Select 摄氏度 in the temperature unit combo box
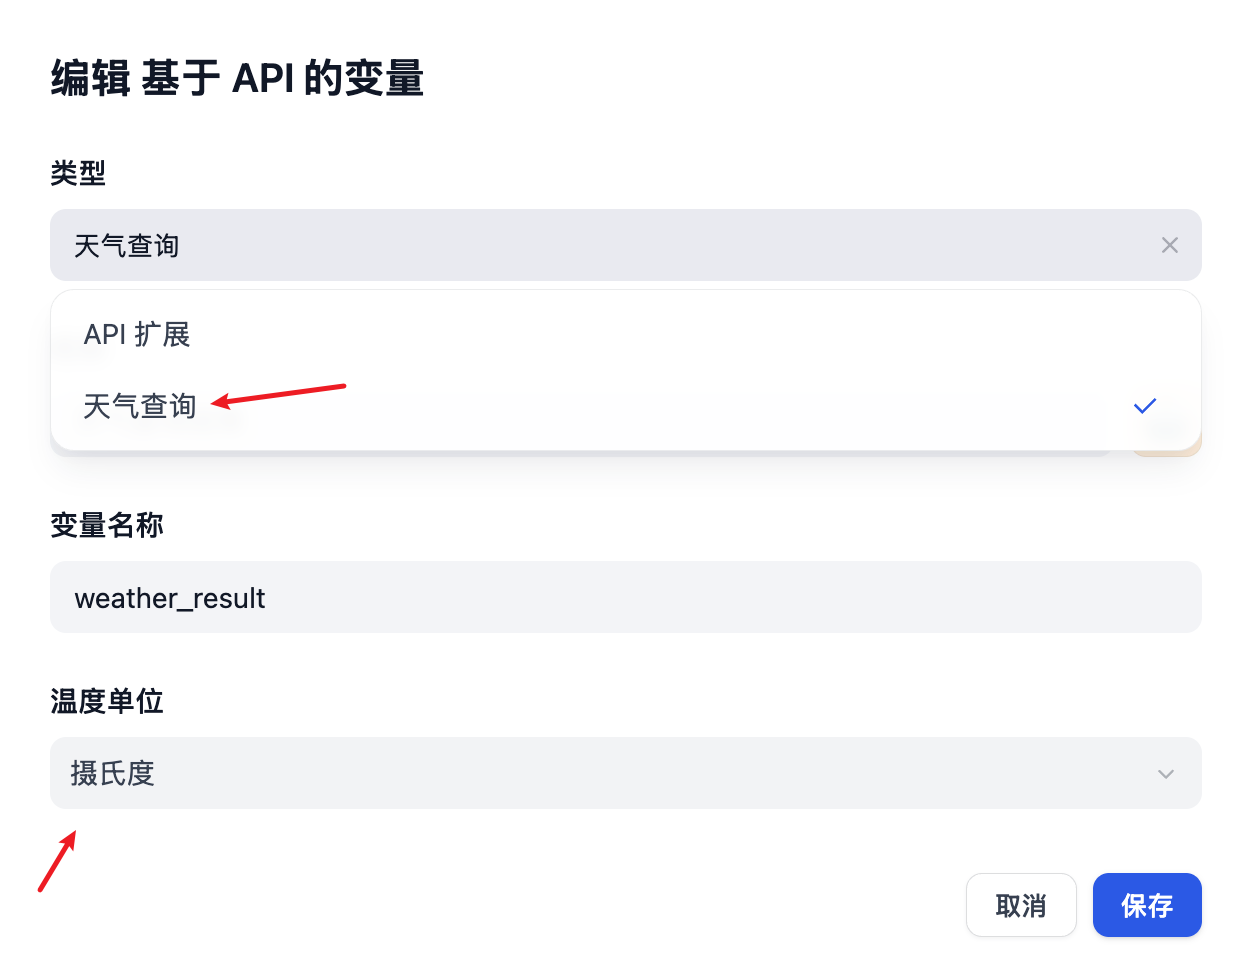The width and height of the screenshot is (1246, 970). [x=625, y=773]
